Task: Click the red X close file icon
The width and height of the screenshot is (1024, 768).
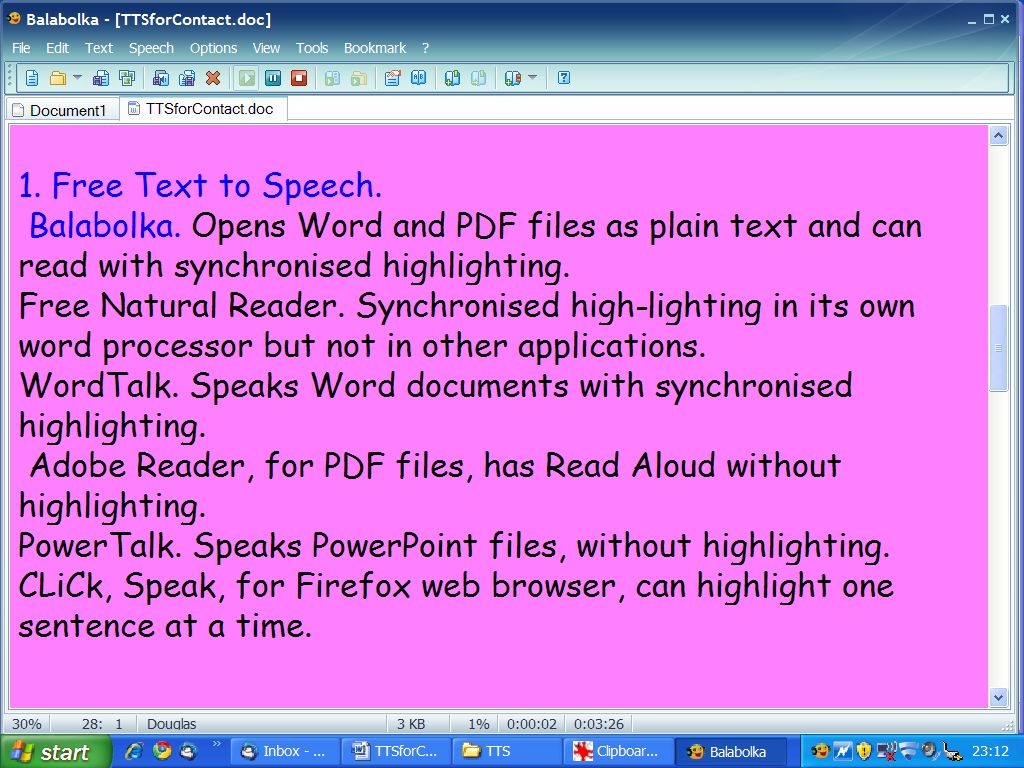Action: tap(213, 78)
